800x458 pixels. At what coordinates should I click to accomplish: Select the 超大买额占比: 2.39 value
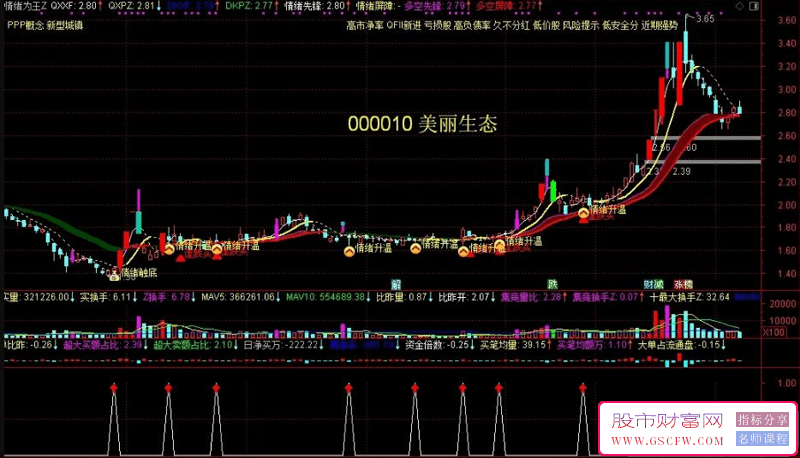(105, 345)
